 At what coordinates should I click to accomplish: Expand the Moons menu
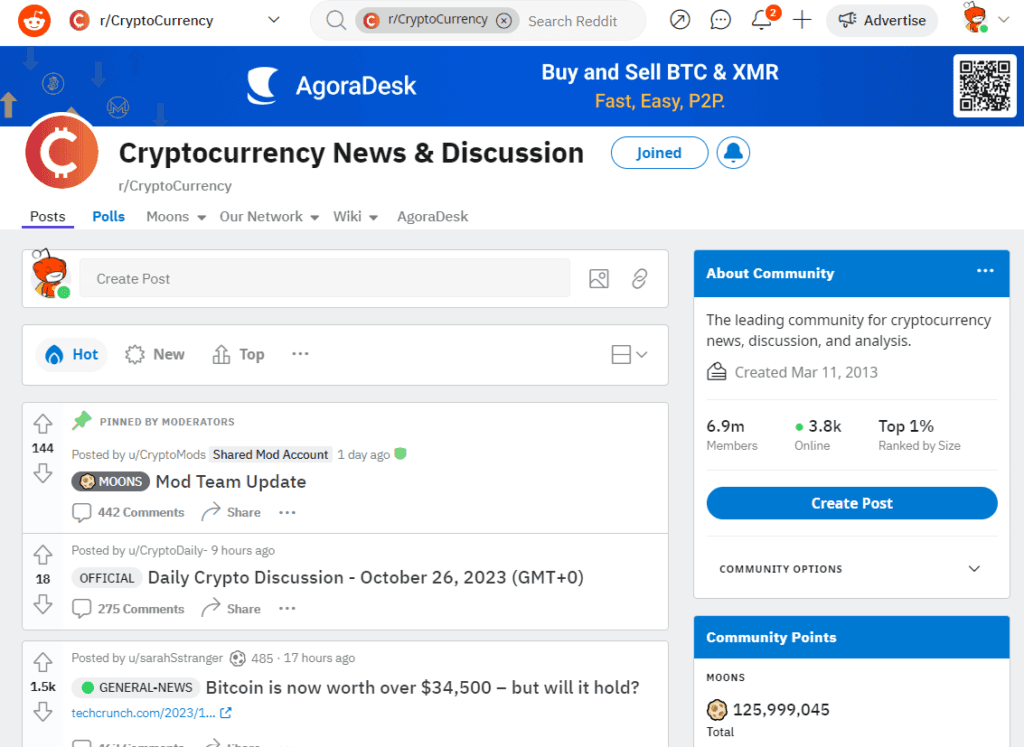pyautogui.click(x=176, y=217)
